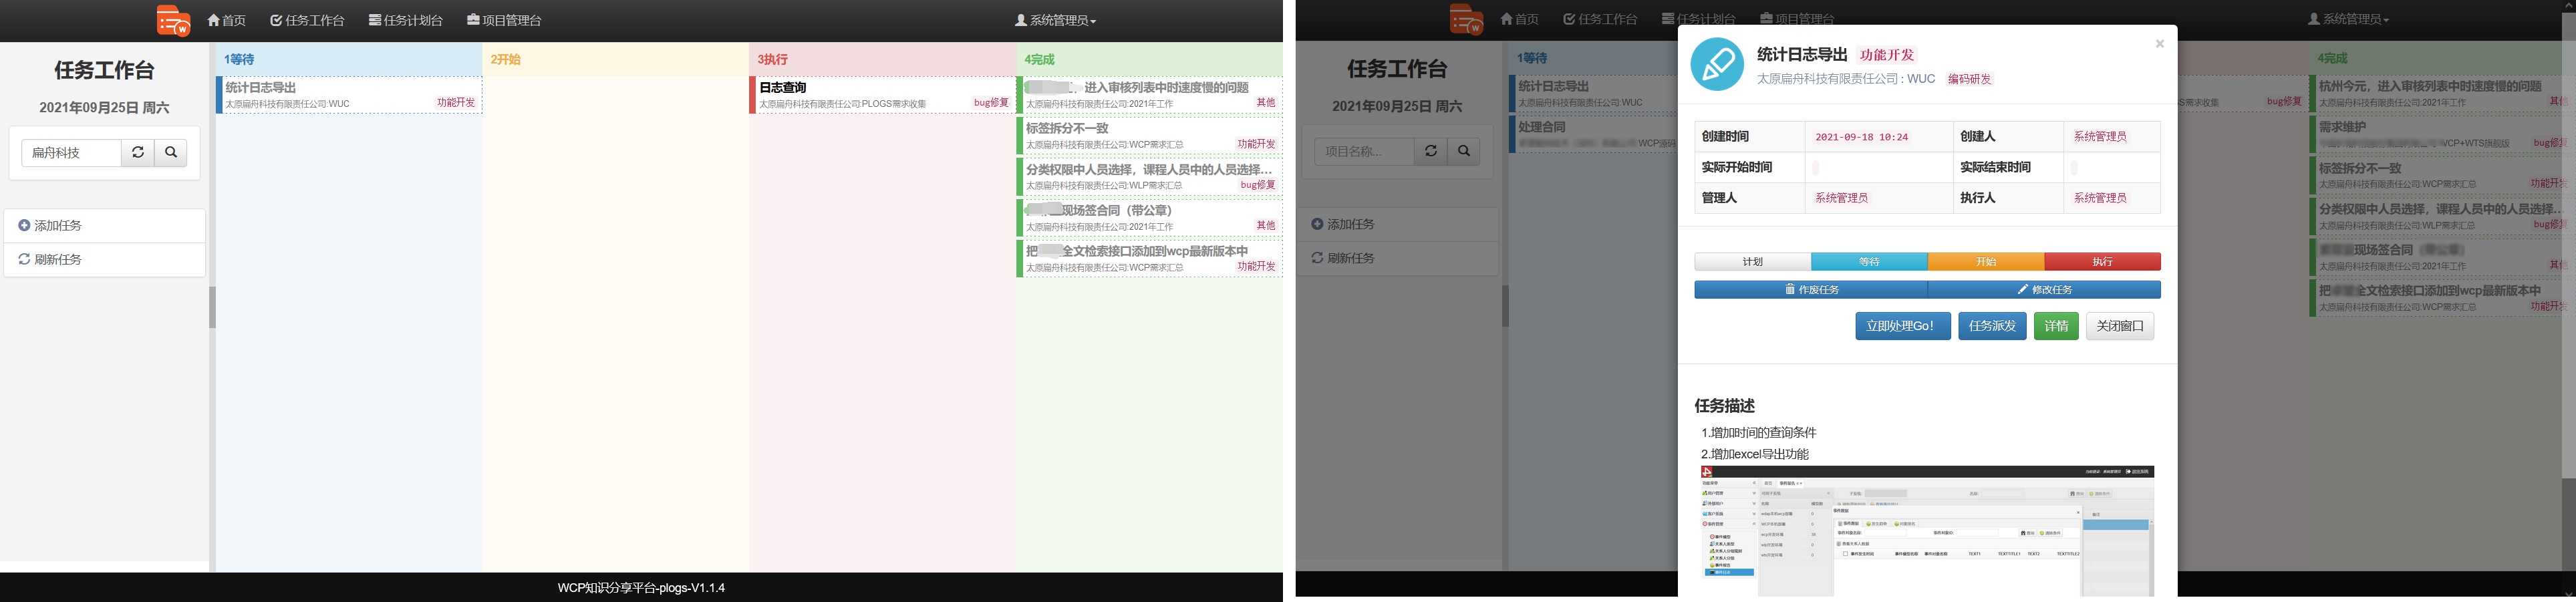Image resolution: width=2576 pixels, height=602 pixels.
Task: Click the pencil icon on 修改任务
Action: (x=2022, y=290)
